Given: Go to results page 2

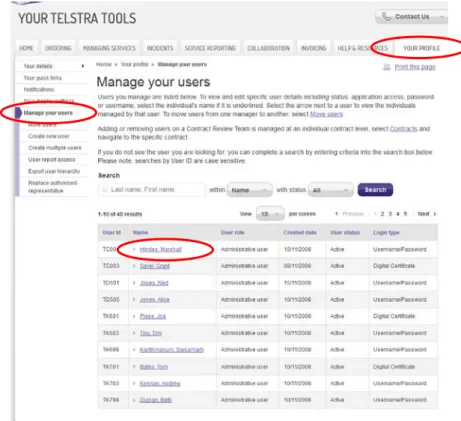Looking at the screenshot, I should coord(382,214).
